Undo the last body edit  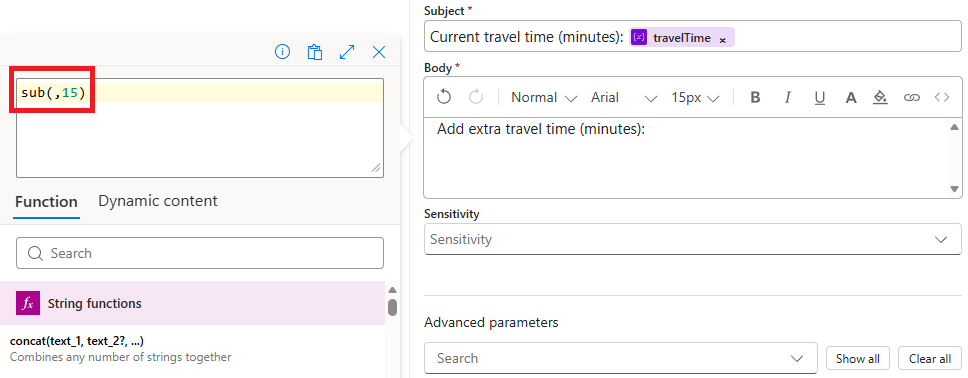coord(444,97)
